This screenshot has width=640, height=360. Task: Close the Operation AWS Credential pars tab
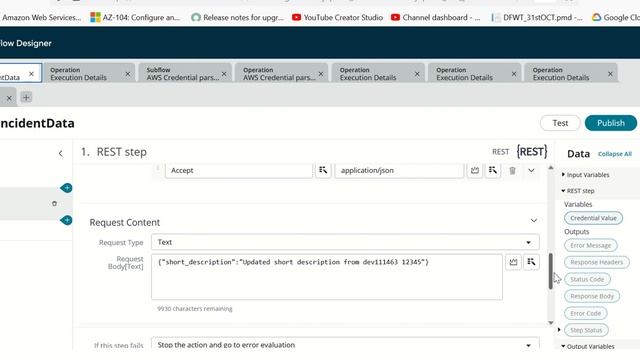(x=321, y=74)
